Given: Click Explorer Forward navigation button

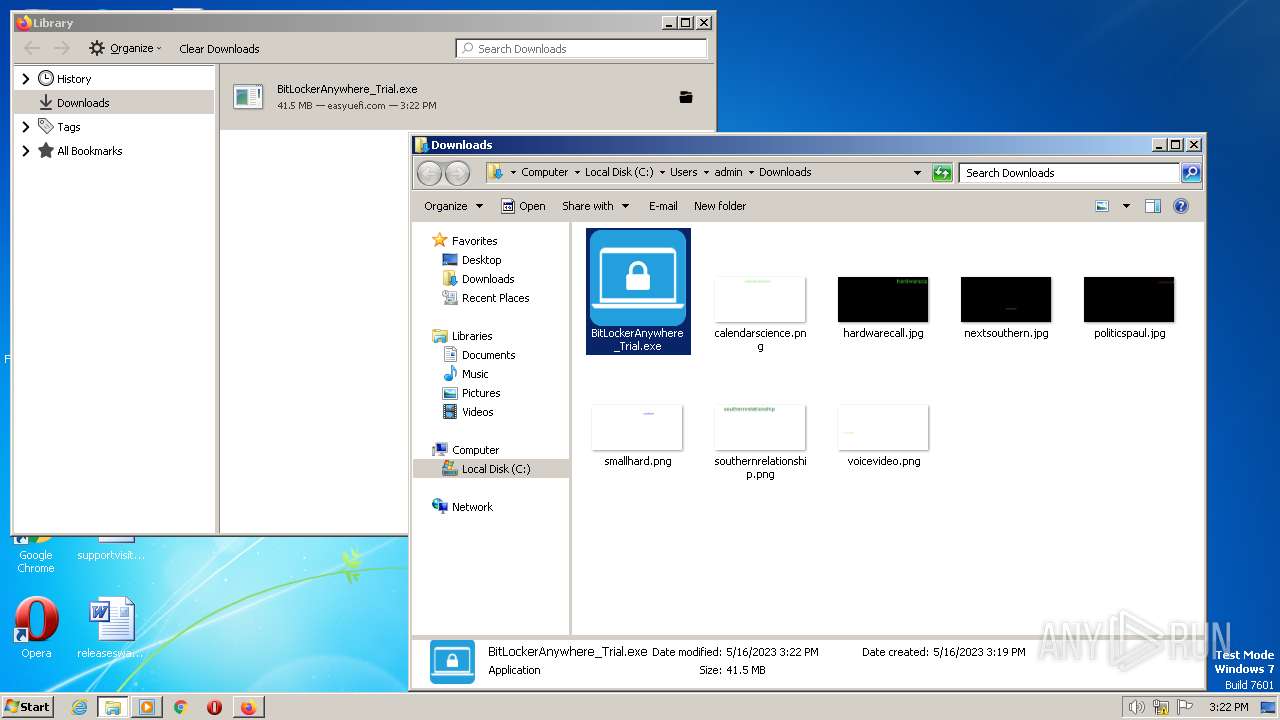Looking at the screenshot, I should (457, 173).
